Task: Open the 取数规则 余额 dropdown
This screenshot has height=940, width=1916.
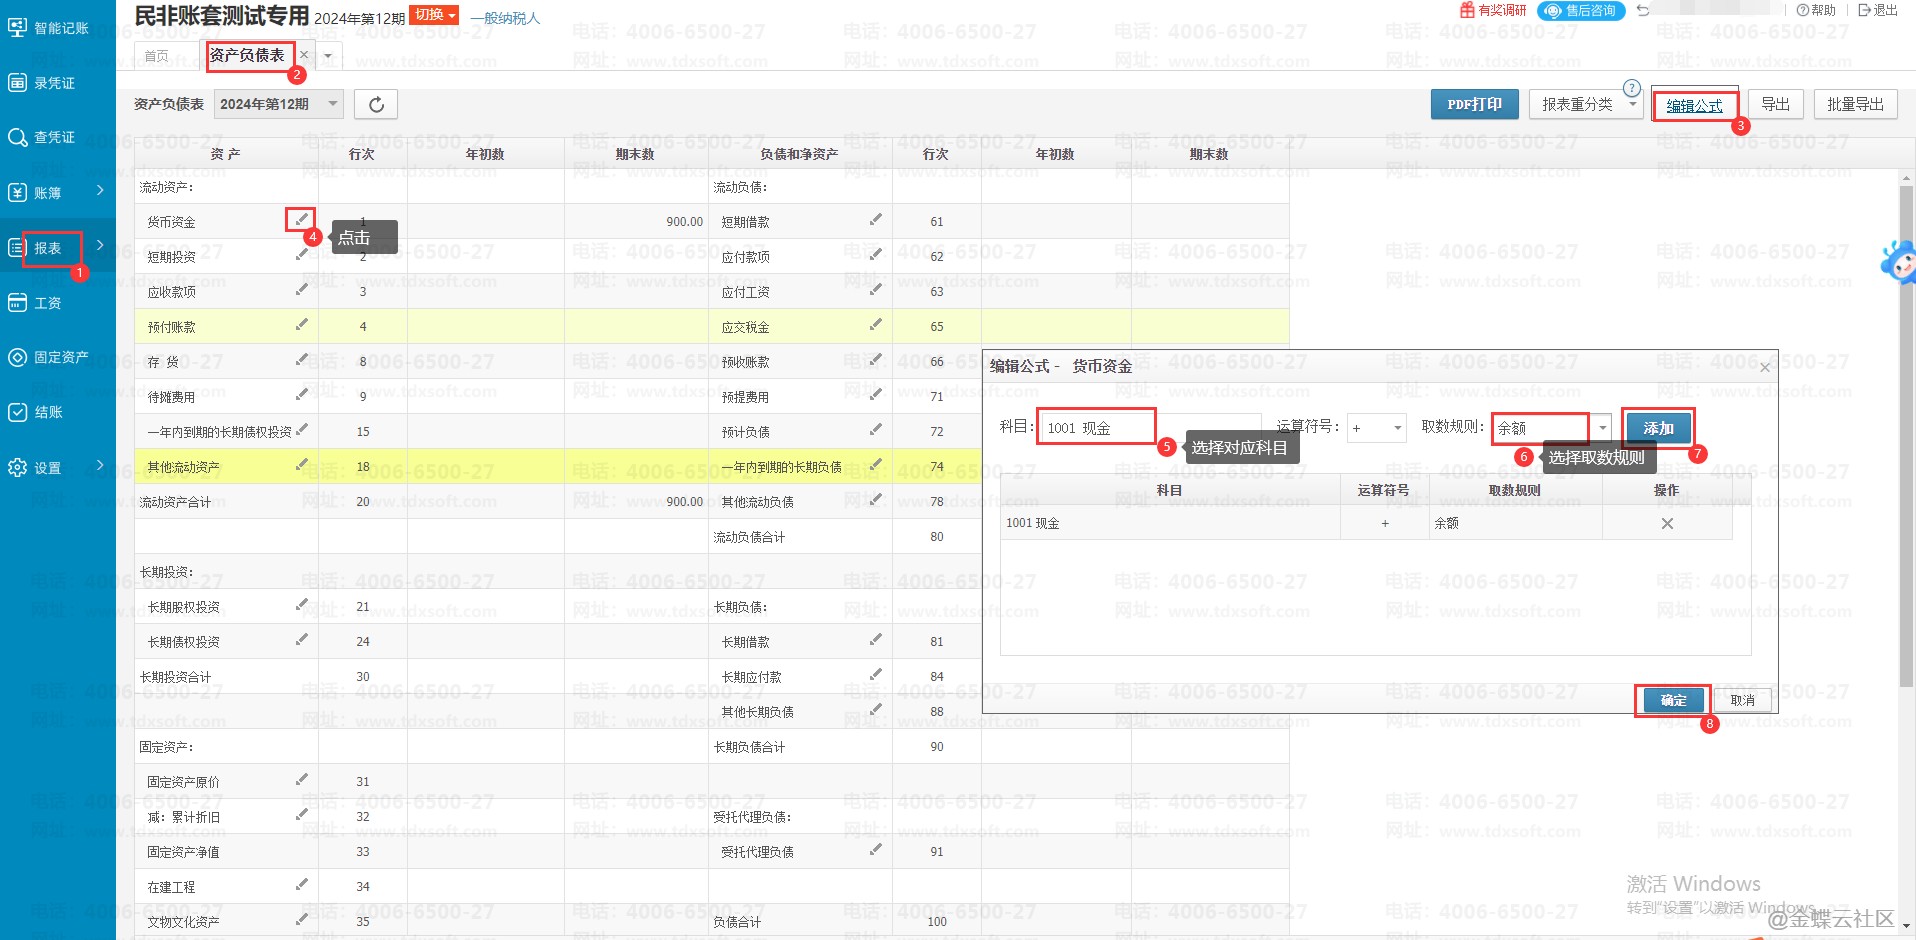Action: pos(1602,428)
